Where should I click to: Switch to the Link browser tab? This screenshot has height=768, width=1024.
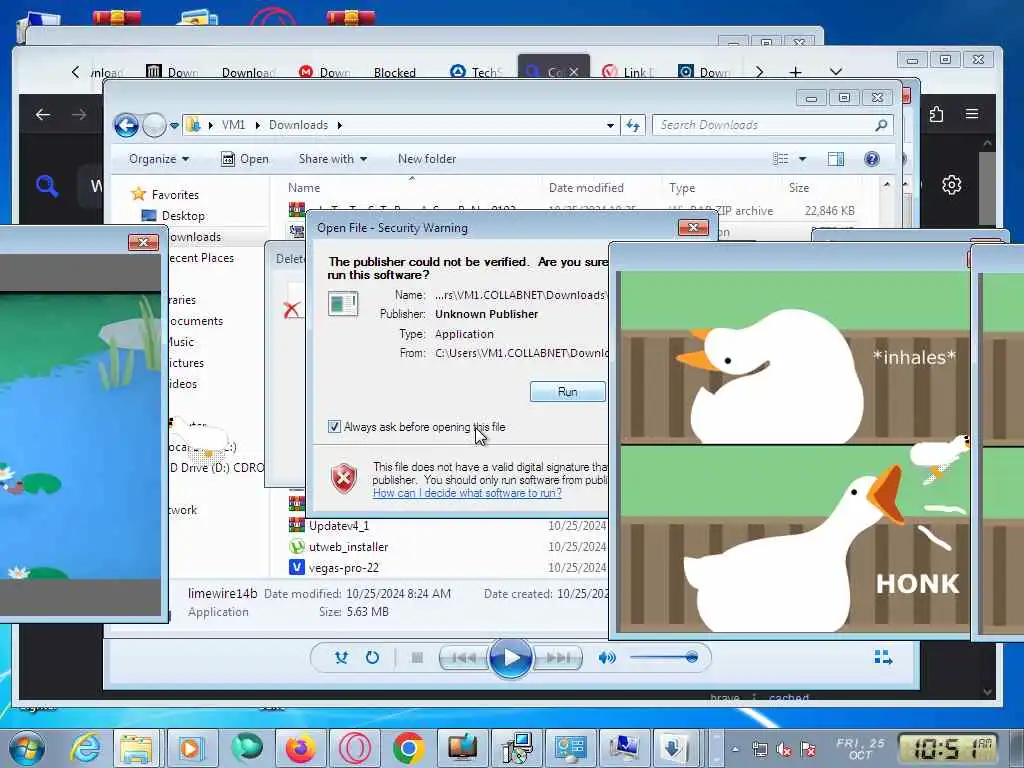[628, 72]
